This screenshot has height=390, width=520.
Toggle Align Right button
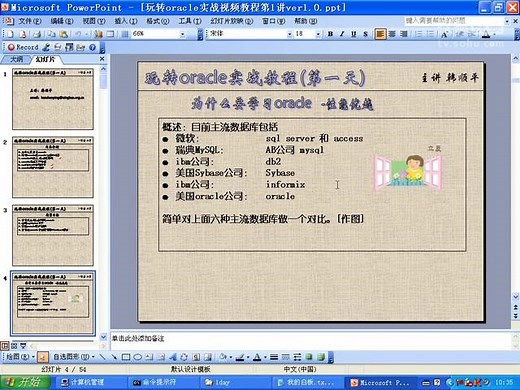point(404,34)
